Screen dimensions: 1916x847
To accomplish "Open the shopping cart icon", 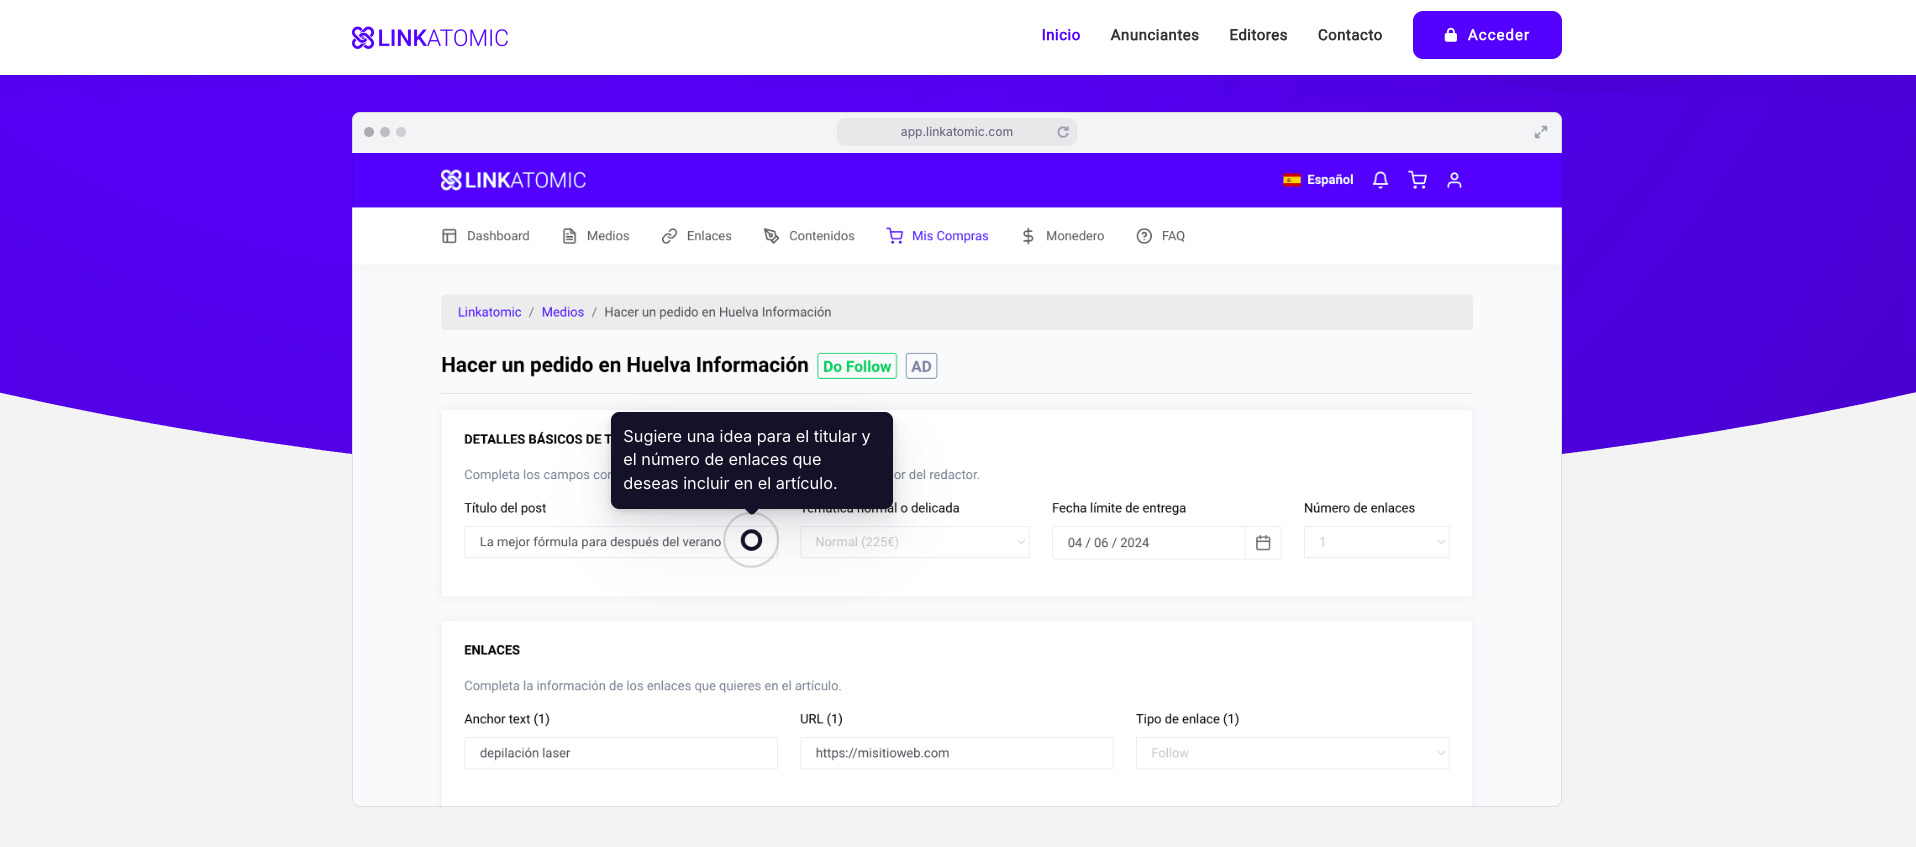I will pyautogui.click(x=1417, y=180).
